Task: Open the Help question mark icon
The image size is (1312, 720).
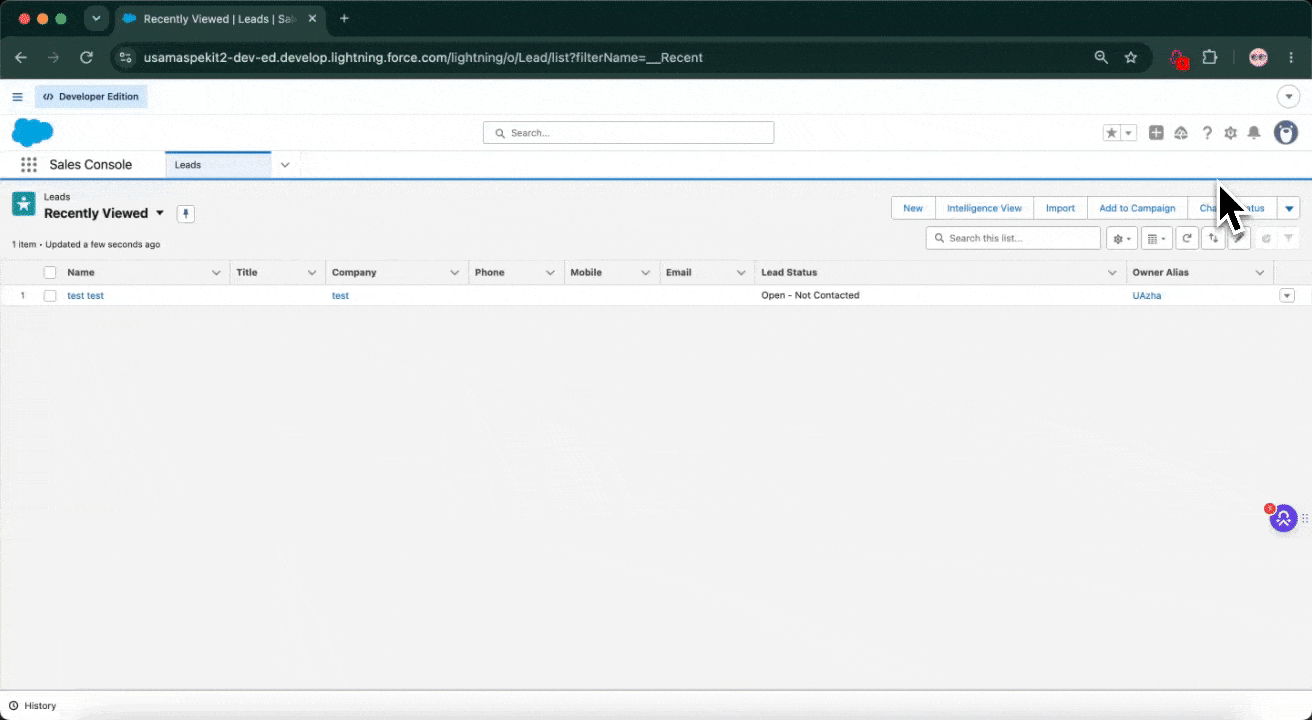Action: coord(1207,133)
